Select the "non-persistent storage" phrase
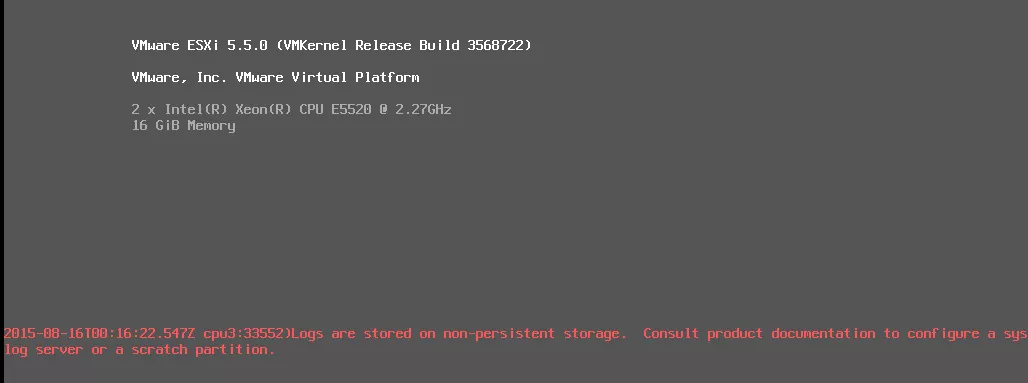Screen dimensions: 1028x383 tap(531, 334)
